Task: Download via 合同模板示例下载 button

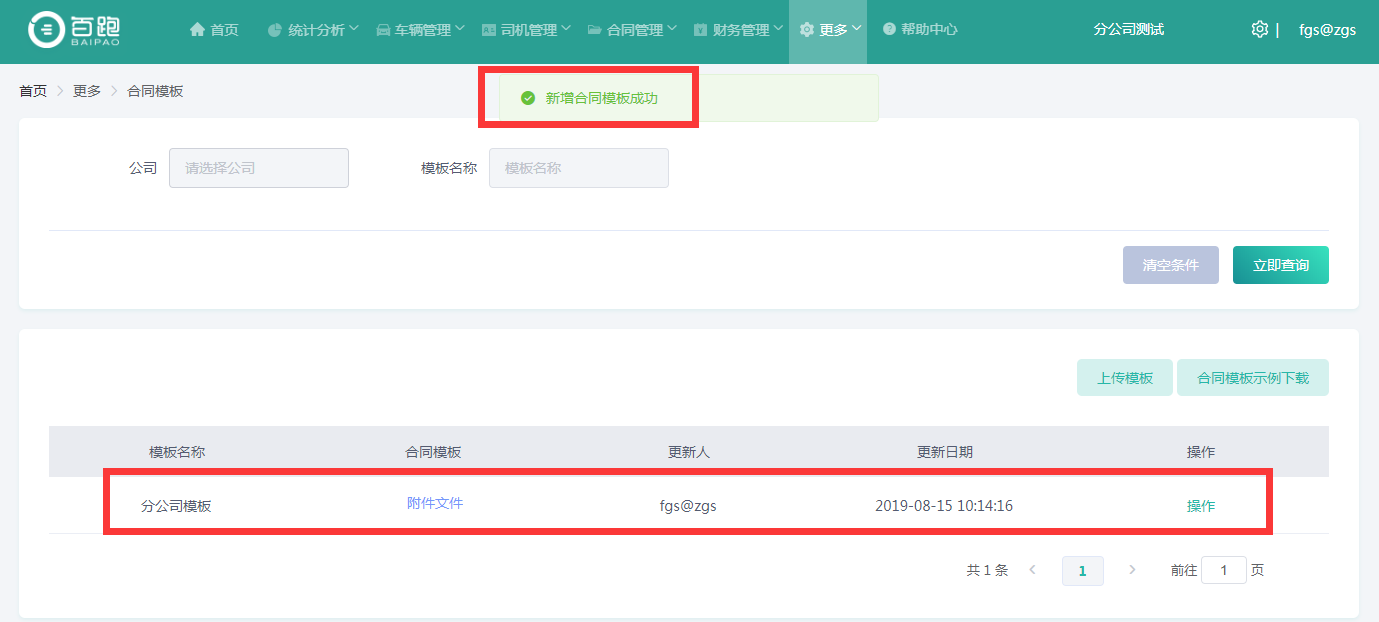Action: (x=1252, y=378)
